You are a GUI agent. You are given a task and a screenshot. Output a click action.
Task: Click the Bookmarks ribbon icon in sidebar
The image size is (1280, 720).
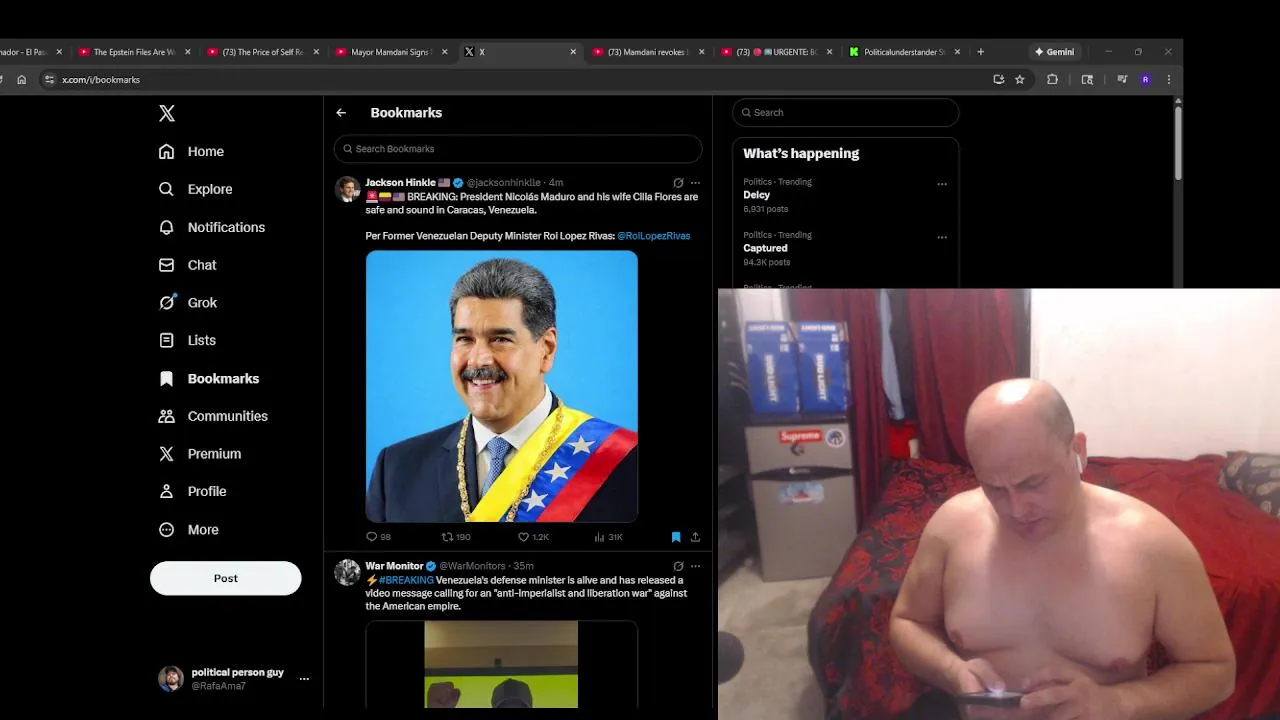tap(166, 378)
